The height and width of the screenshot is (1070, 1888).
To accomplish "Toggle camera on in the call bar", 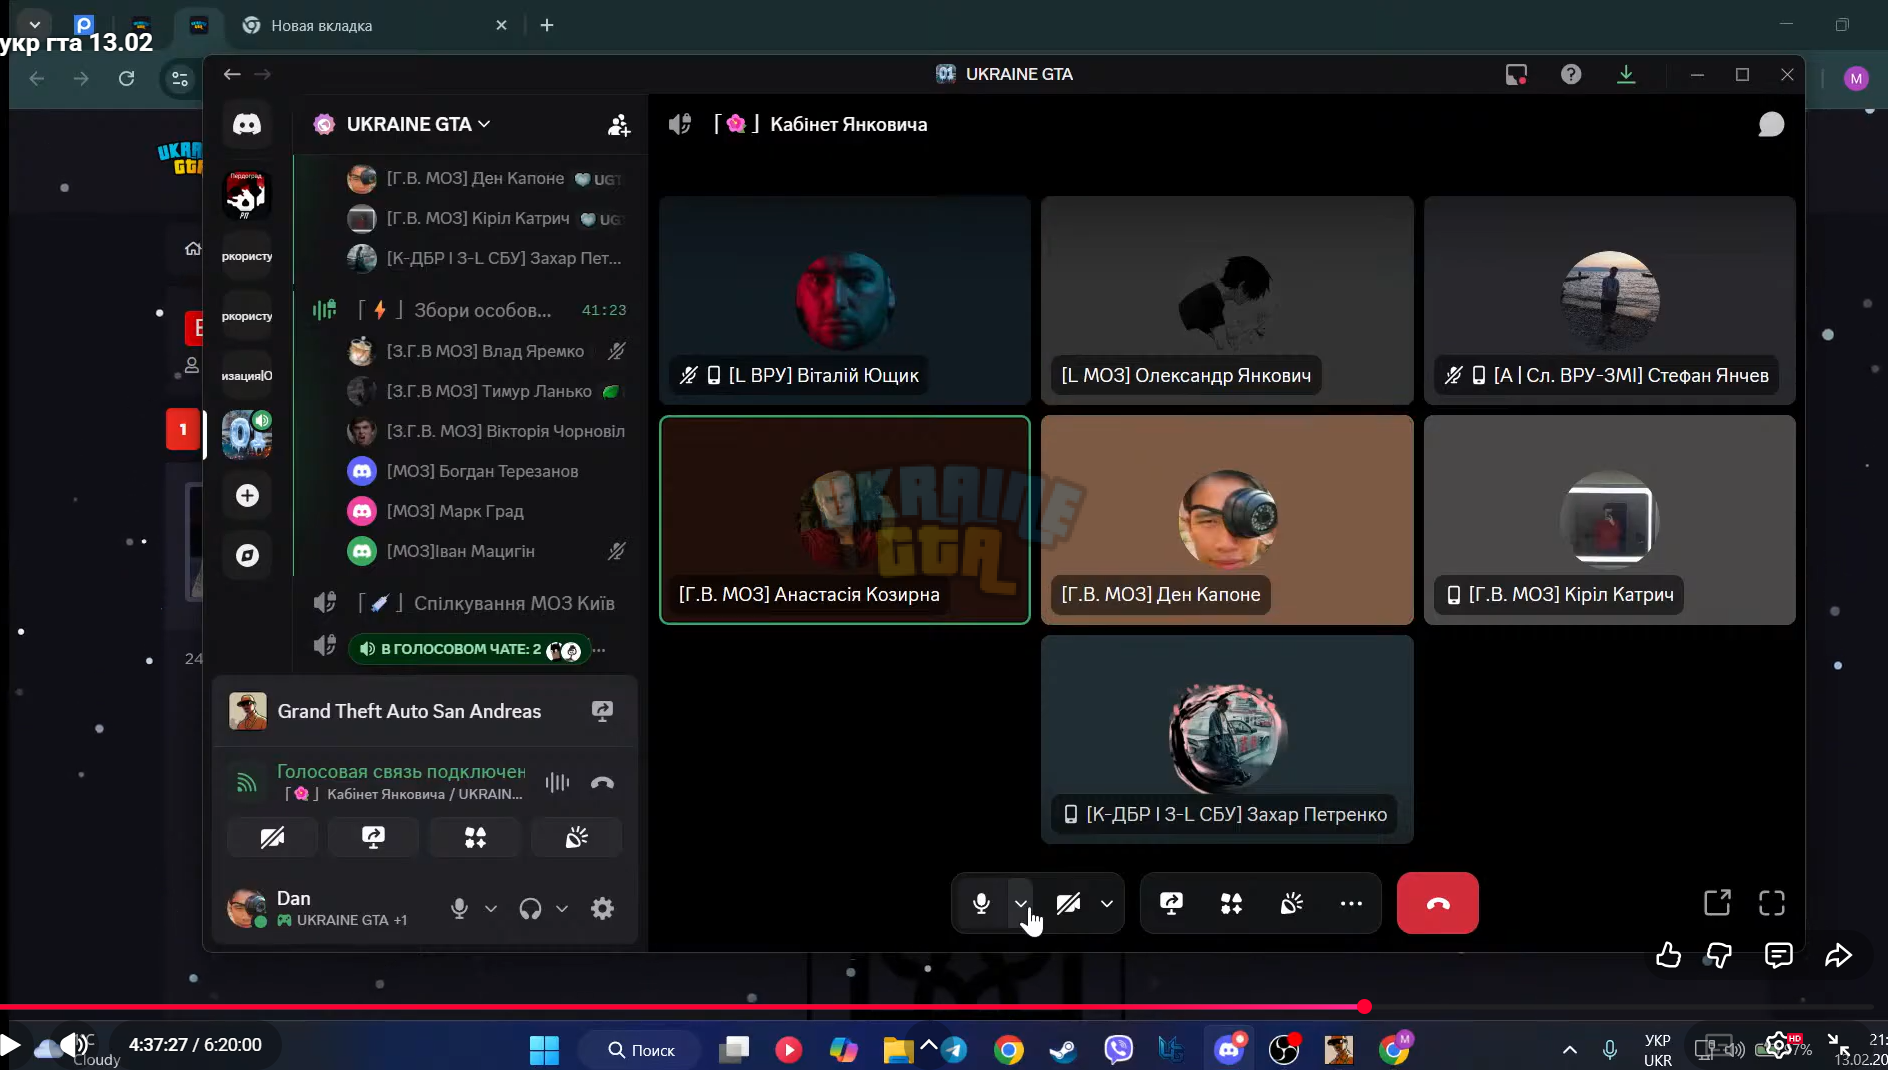I will 1068,903.
